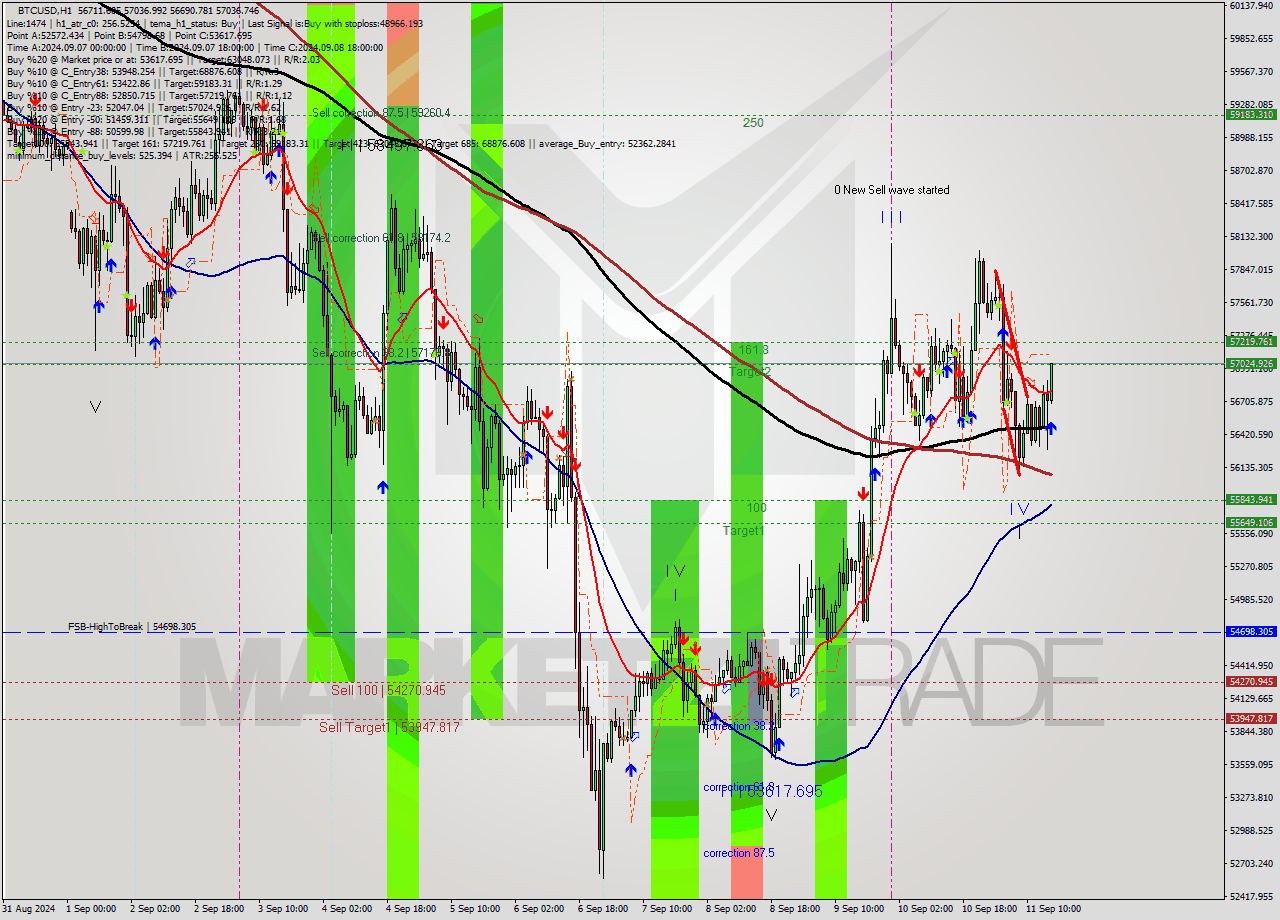This screenshot has width=1280, height=920.
Task: Click the green 59183.310 price label
Action: [1250, 115]
